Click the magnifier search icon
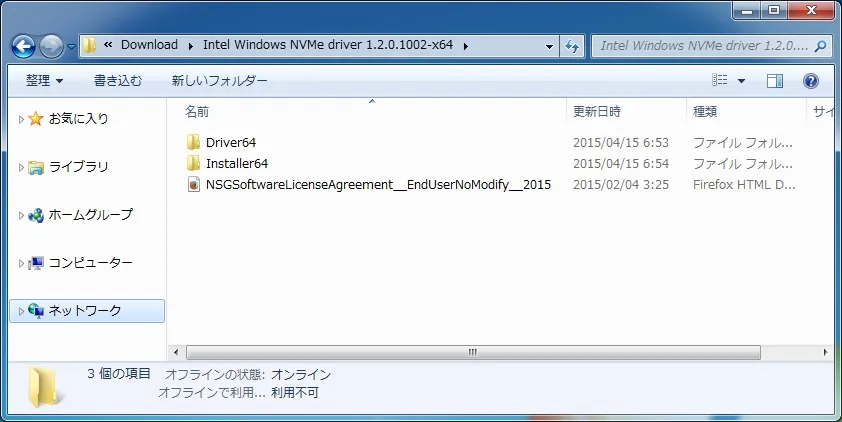842x422 pixels. [x=820, y=46]
